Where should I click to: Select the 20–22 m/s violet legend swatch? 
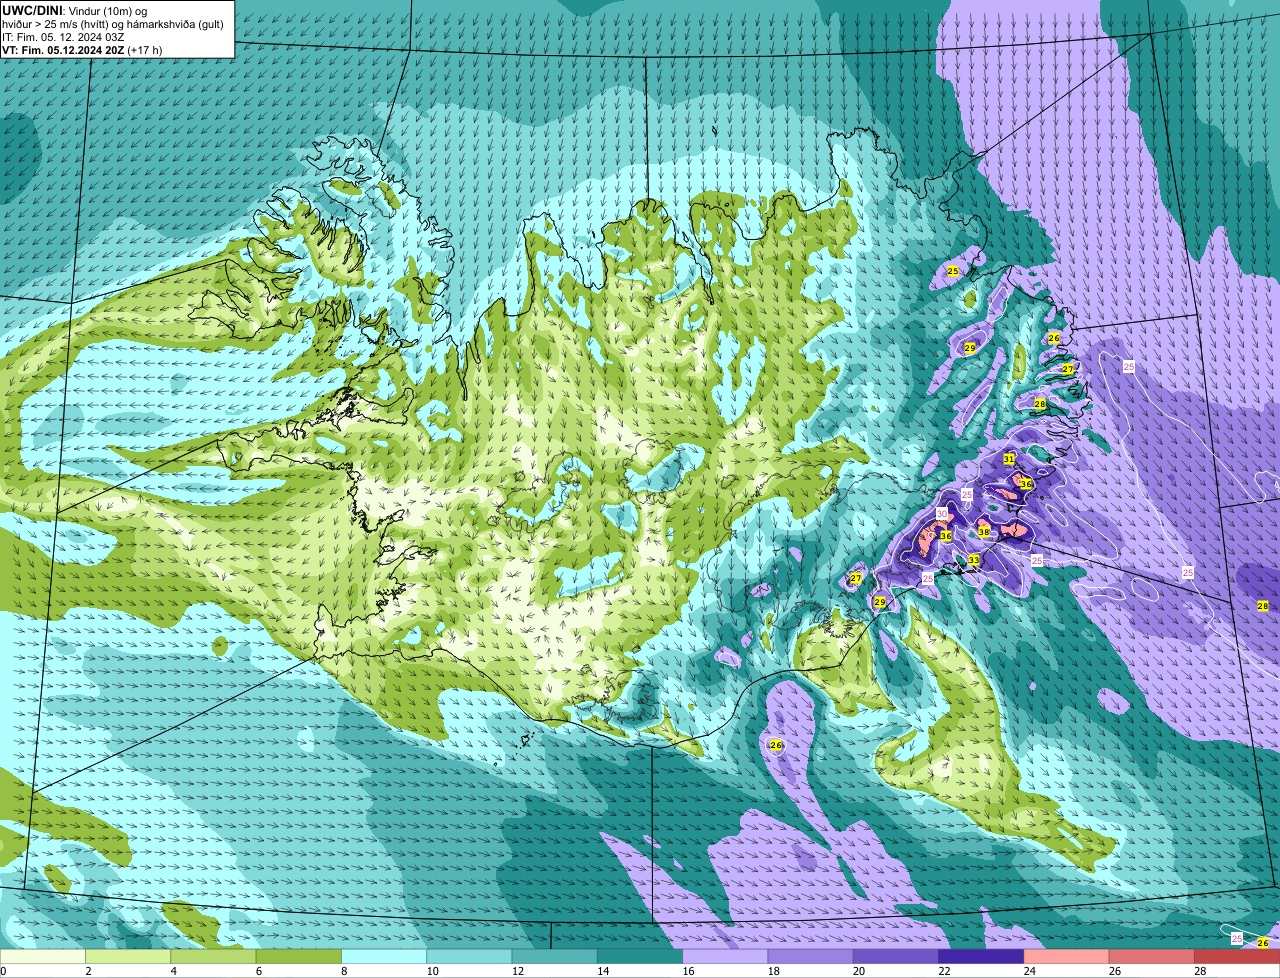tap(896, 956)
